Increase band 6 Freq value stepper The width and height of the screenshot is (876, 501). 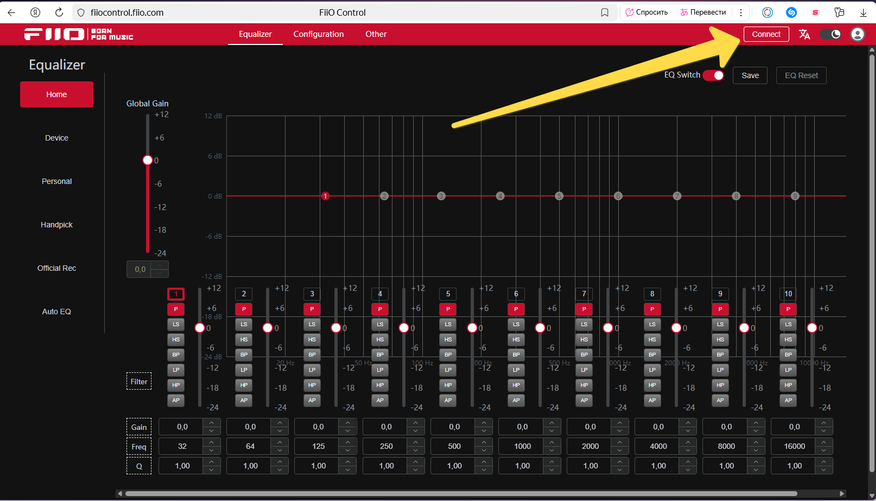[x=551, y=442]
